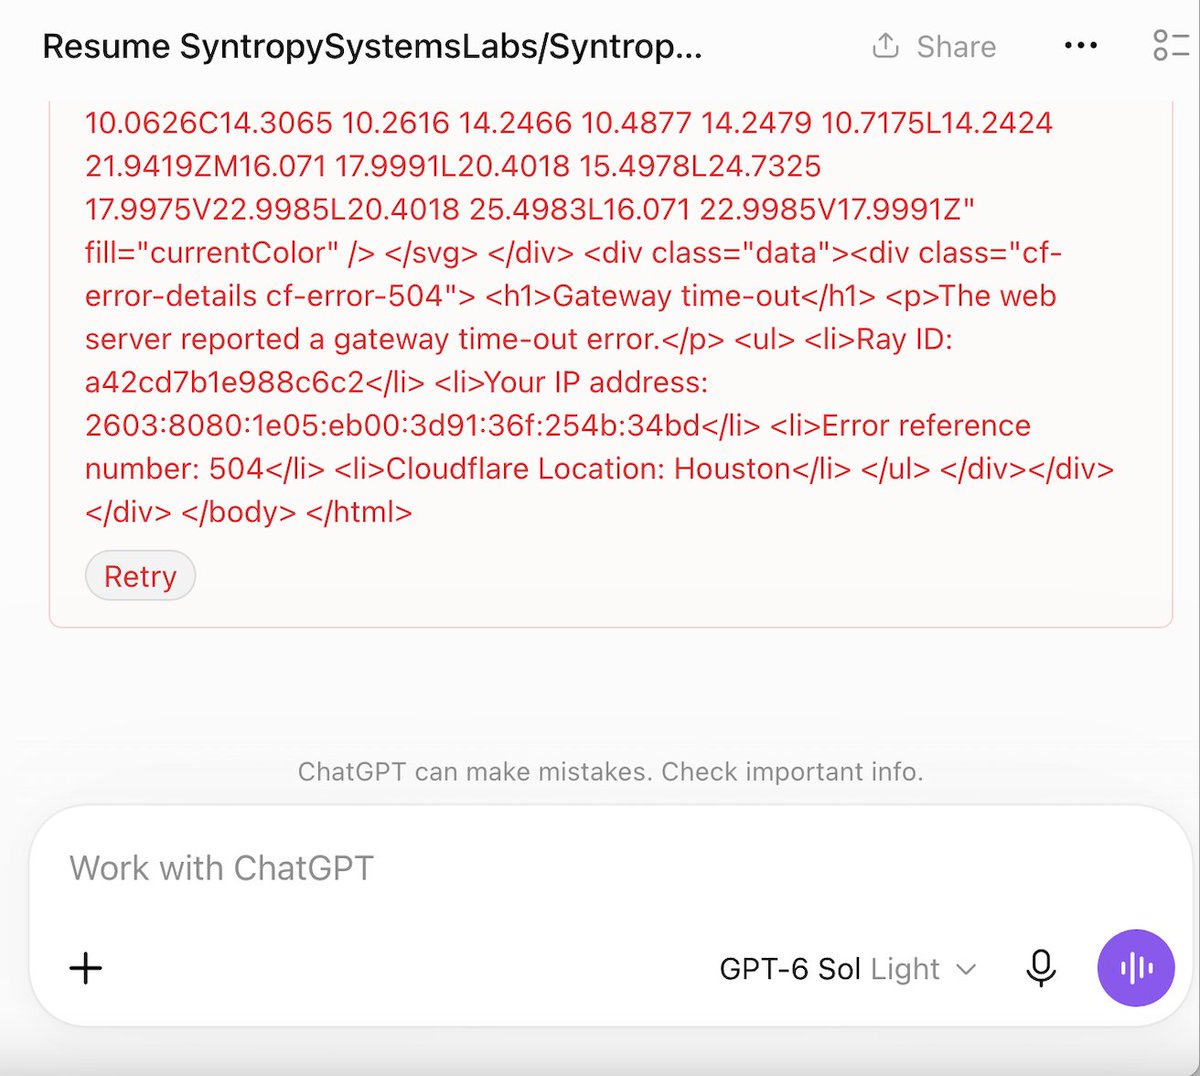
Task: Click the Cloudflare Location: Houston text
Action: 588,468
